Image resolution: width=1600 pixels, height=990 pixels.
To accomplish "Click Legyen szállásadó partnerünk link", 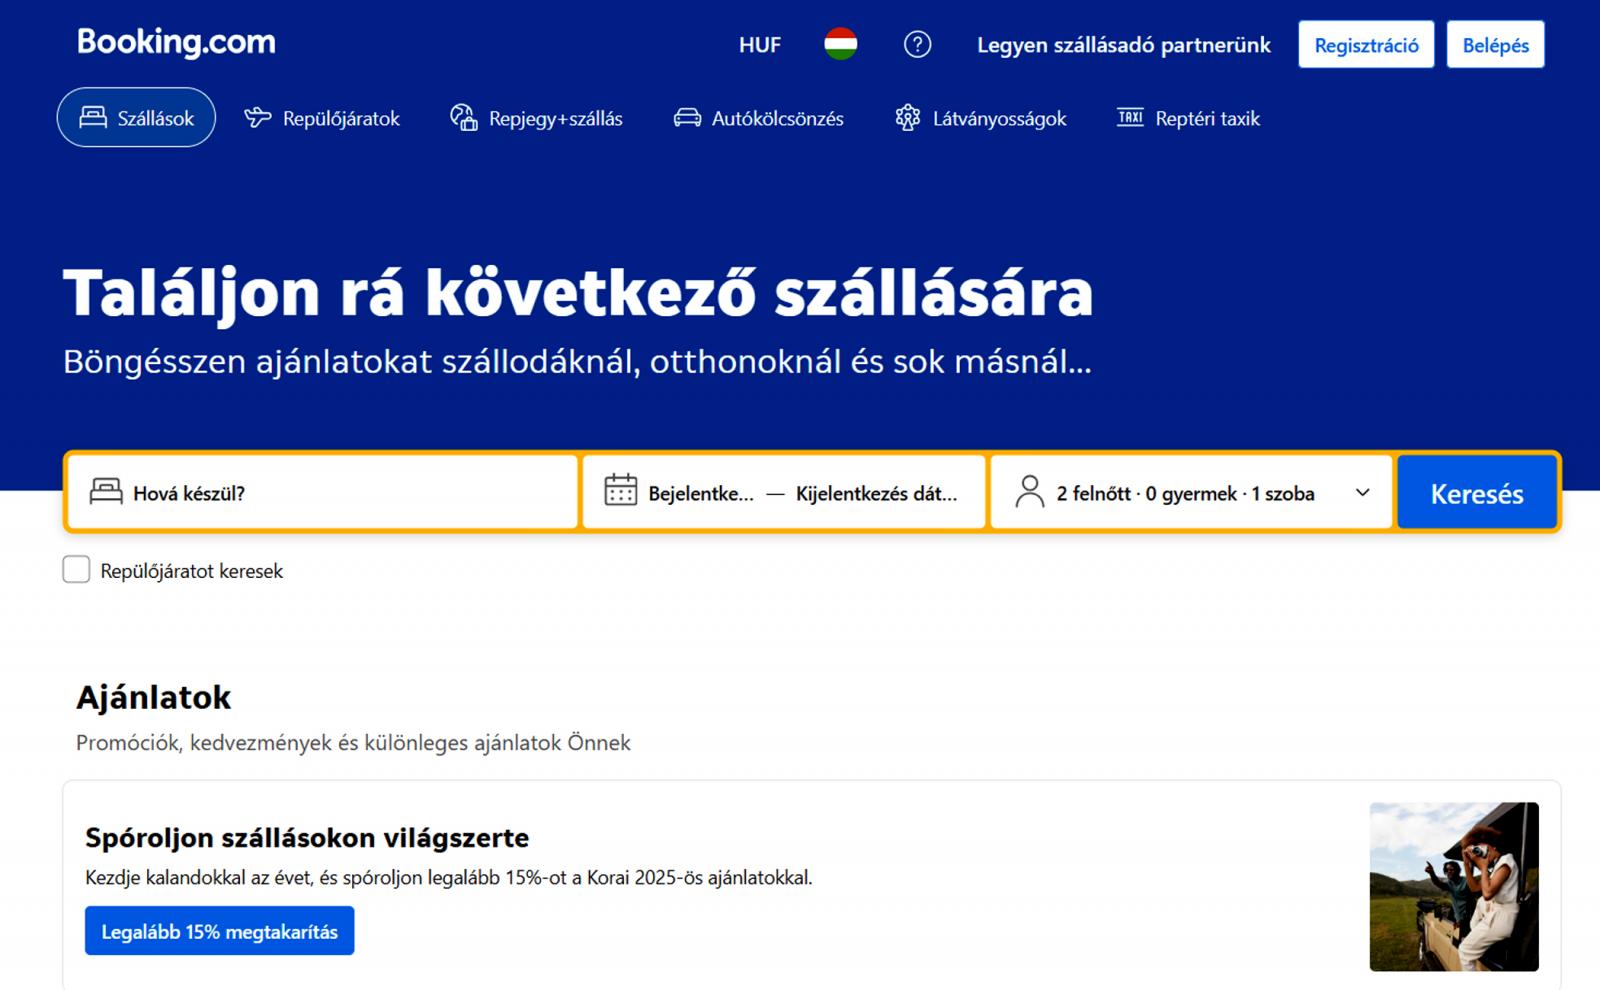I will (x=1124, y=45).
